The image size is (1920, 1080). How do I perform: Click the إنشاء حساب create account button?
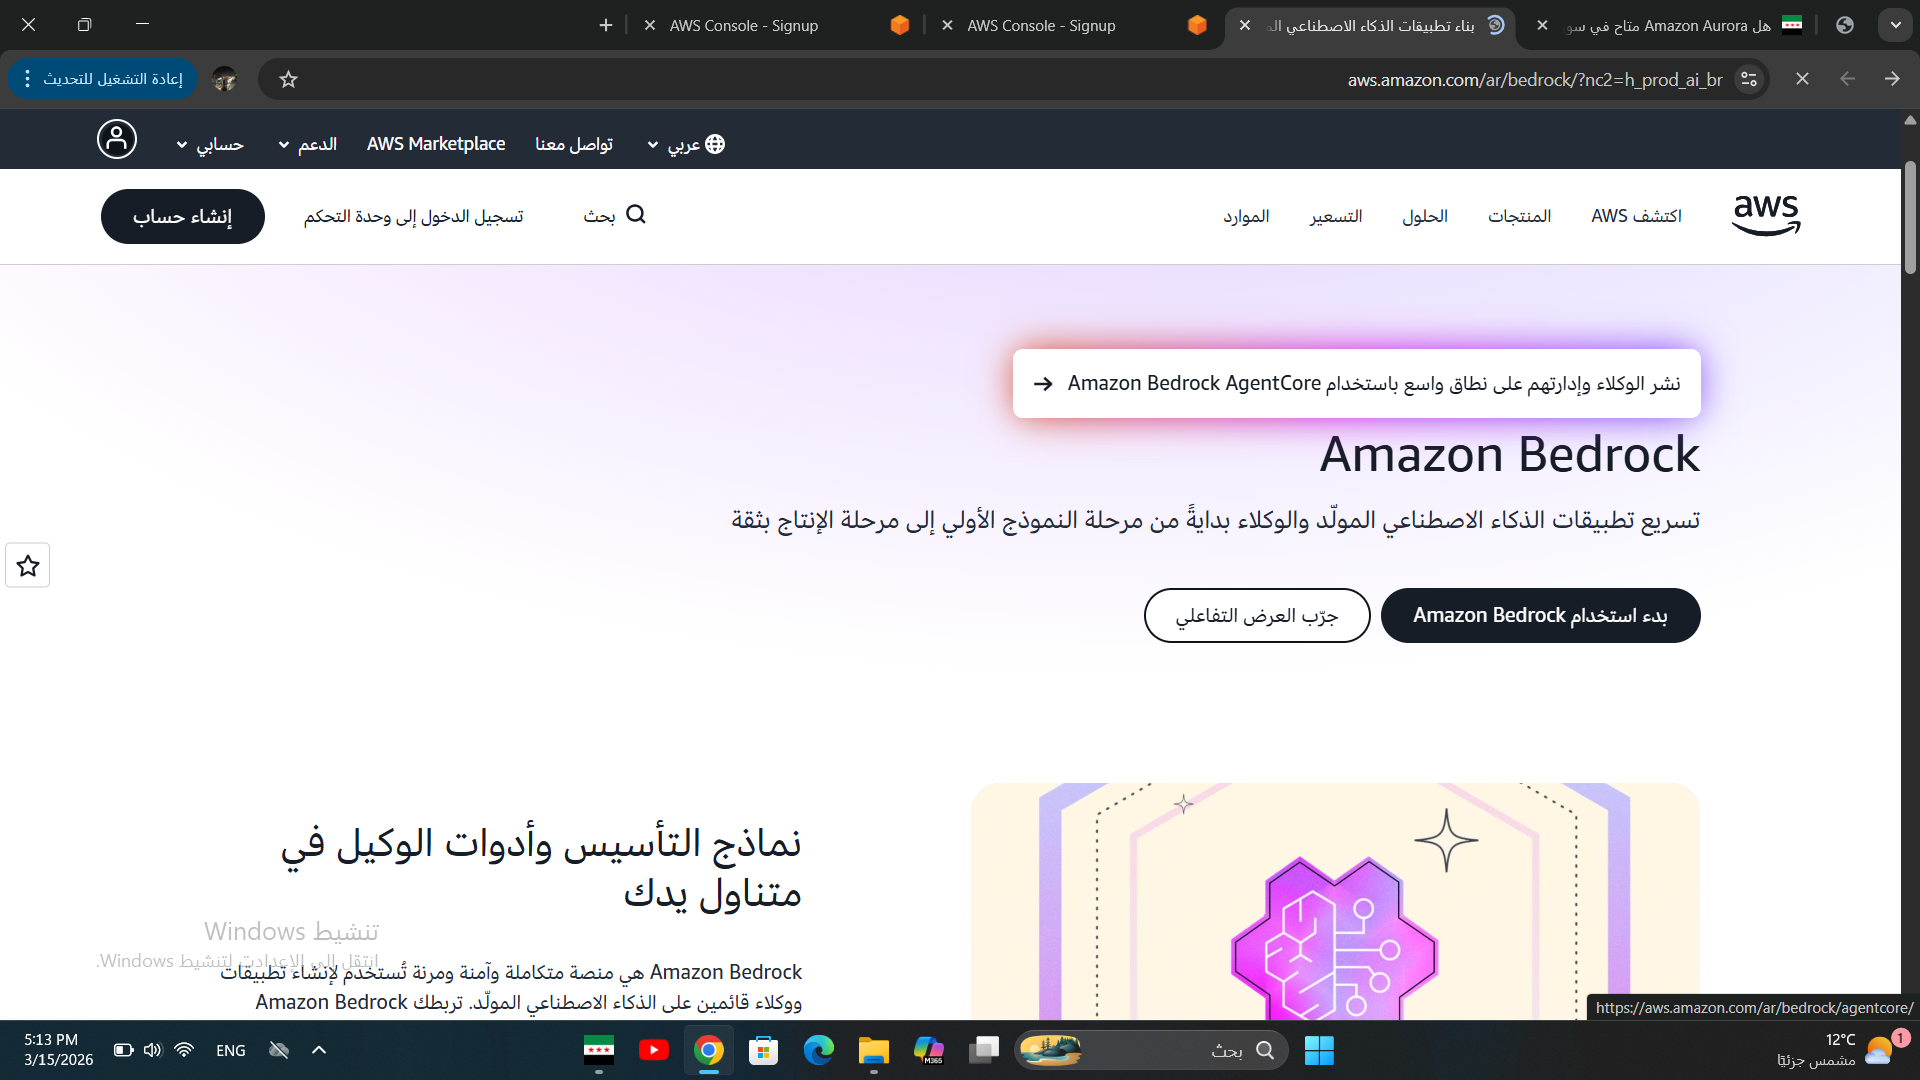coord(183,216)
